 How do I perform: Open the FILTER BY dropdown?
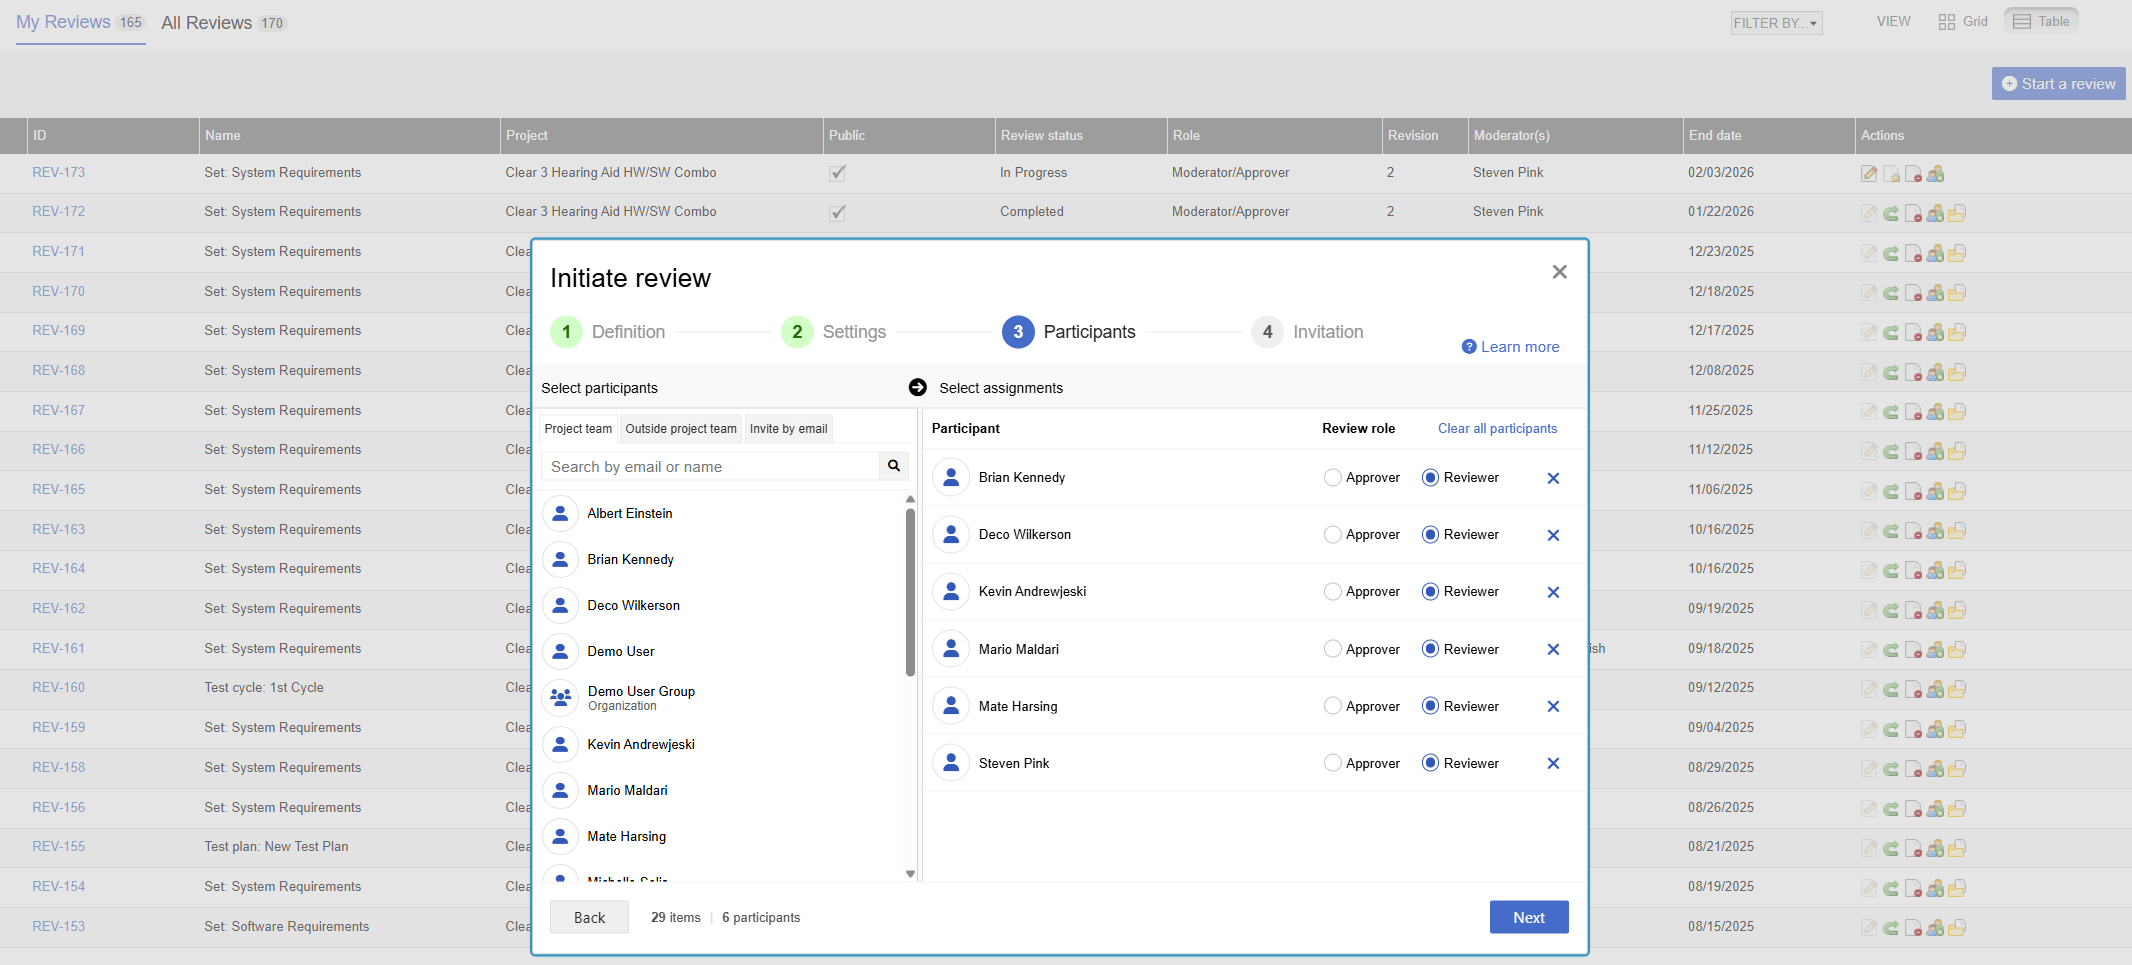(x=1776, y=23)
